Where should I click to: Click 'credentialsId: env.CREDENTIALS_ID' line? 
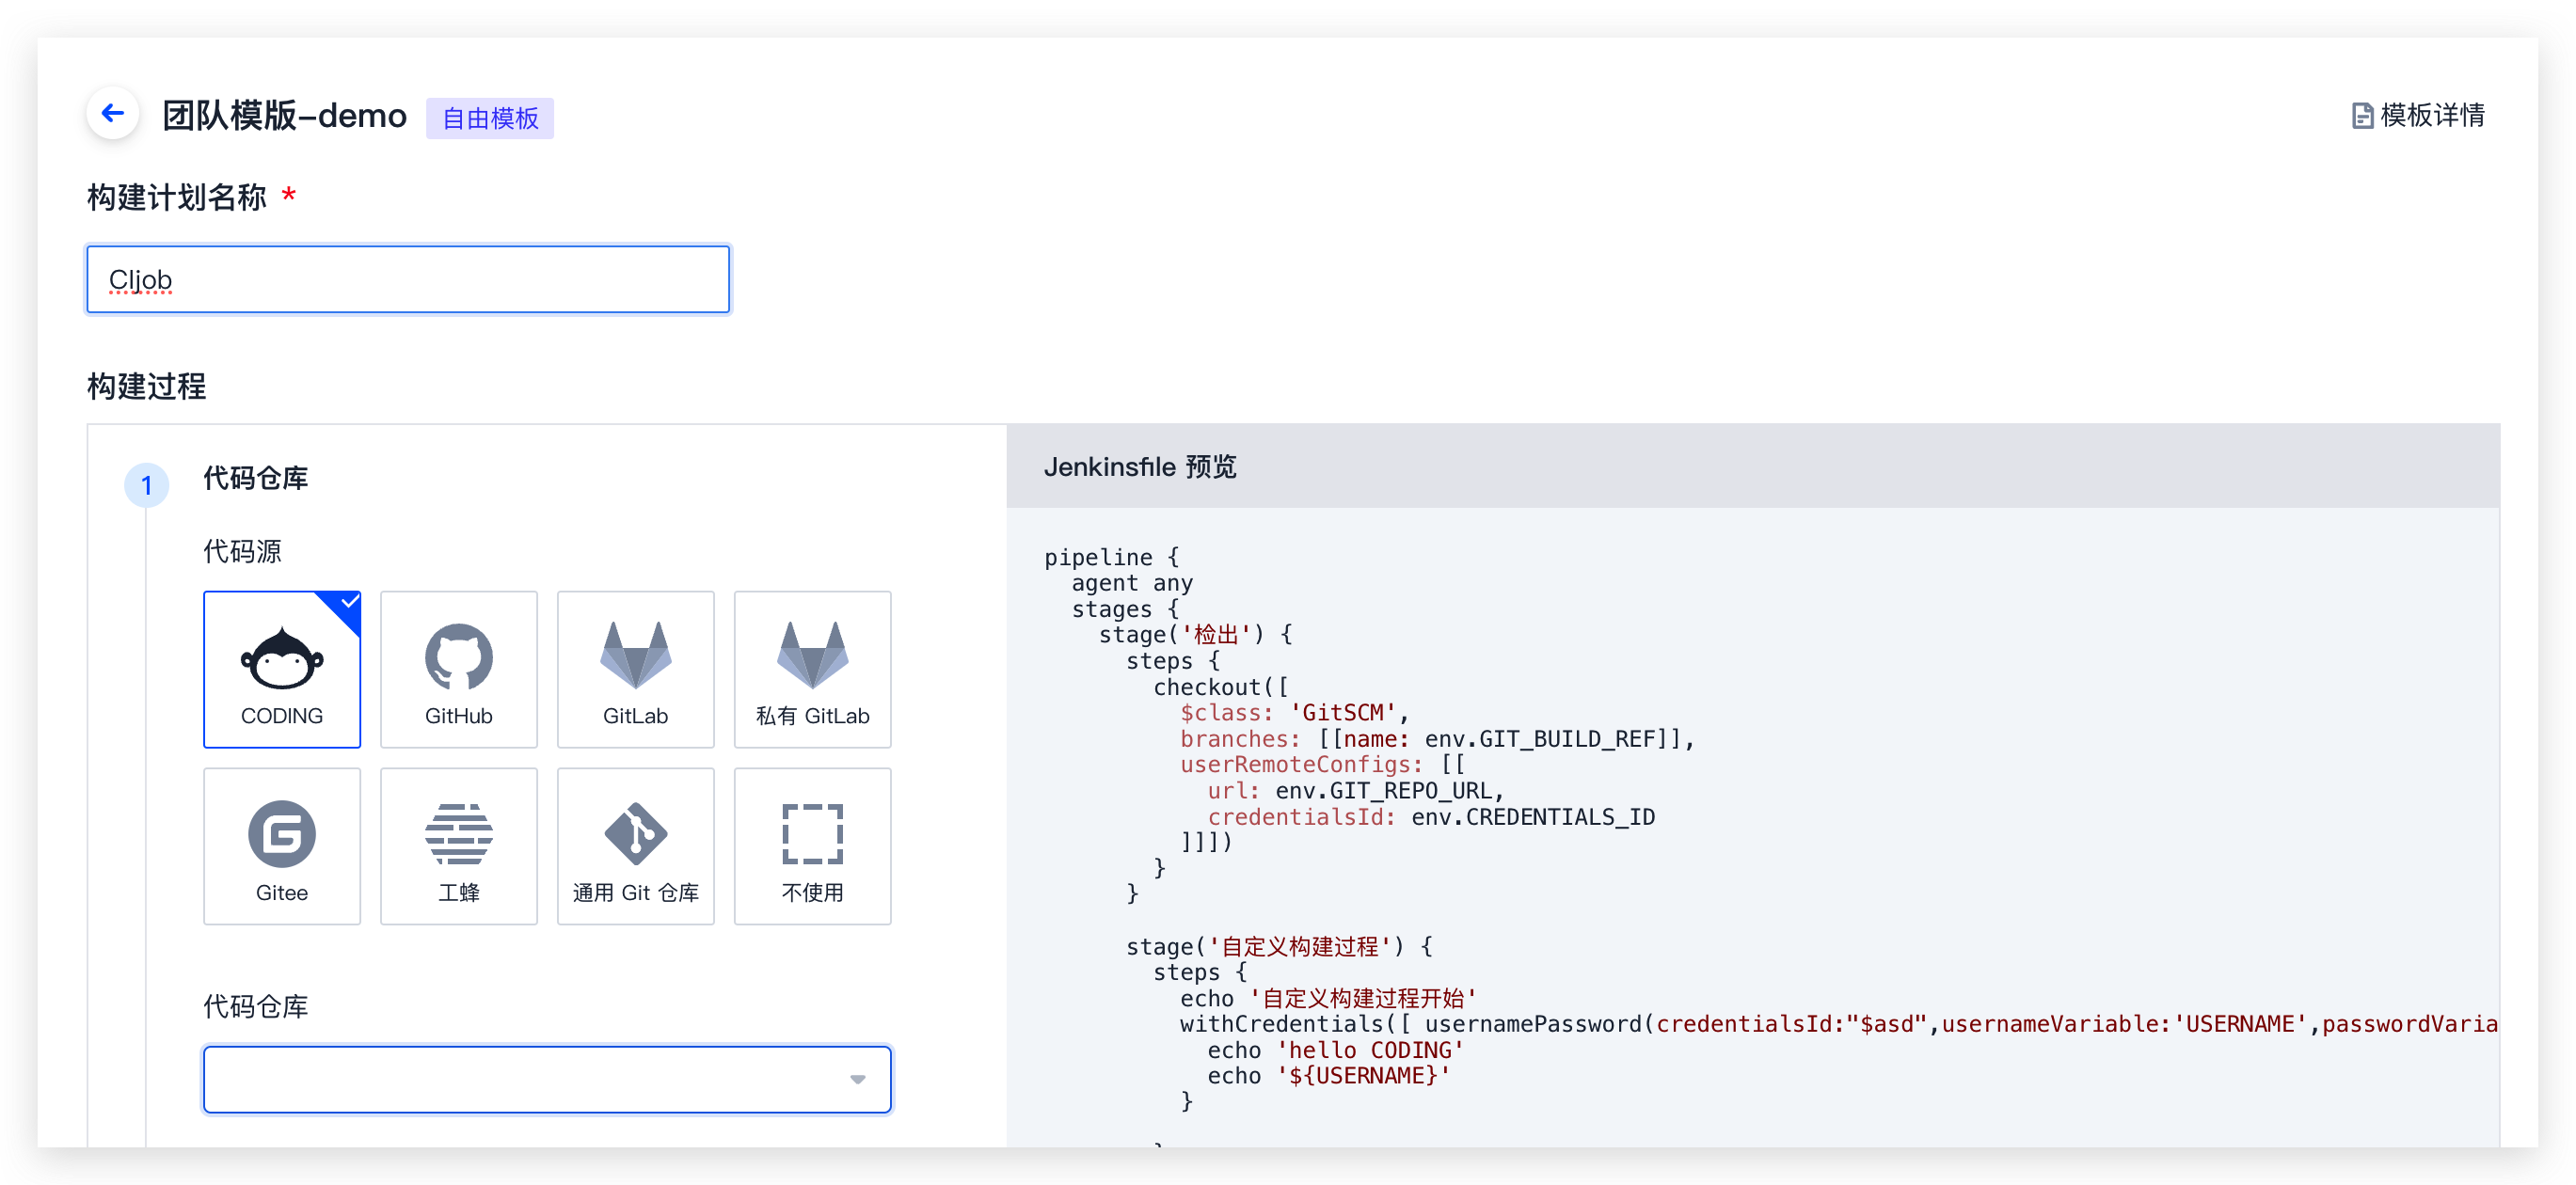(x=1431, y=816)
